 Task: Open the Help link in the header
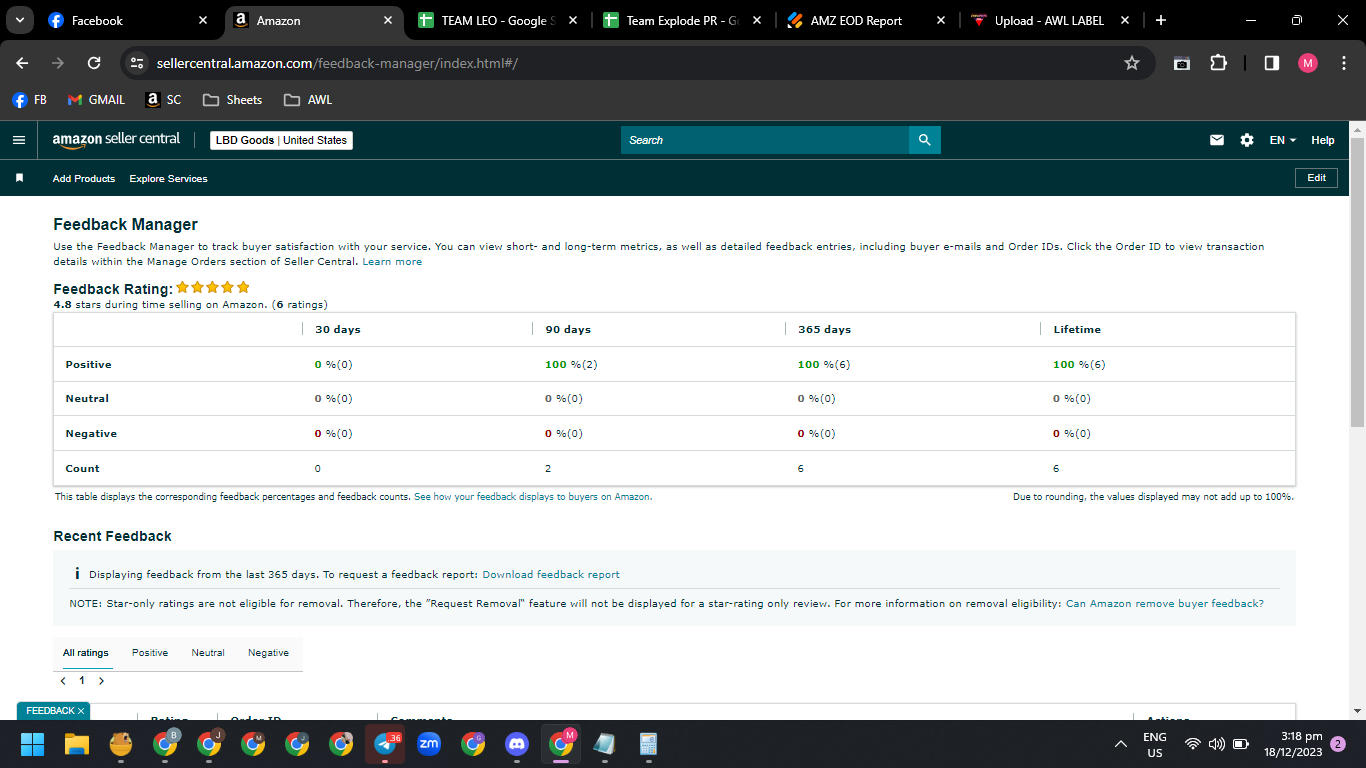(1323, 140)
